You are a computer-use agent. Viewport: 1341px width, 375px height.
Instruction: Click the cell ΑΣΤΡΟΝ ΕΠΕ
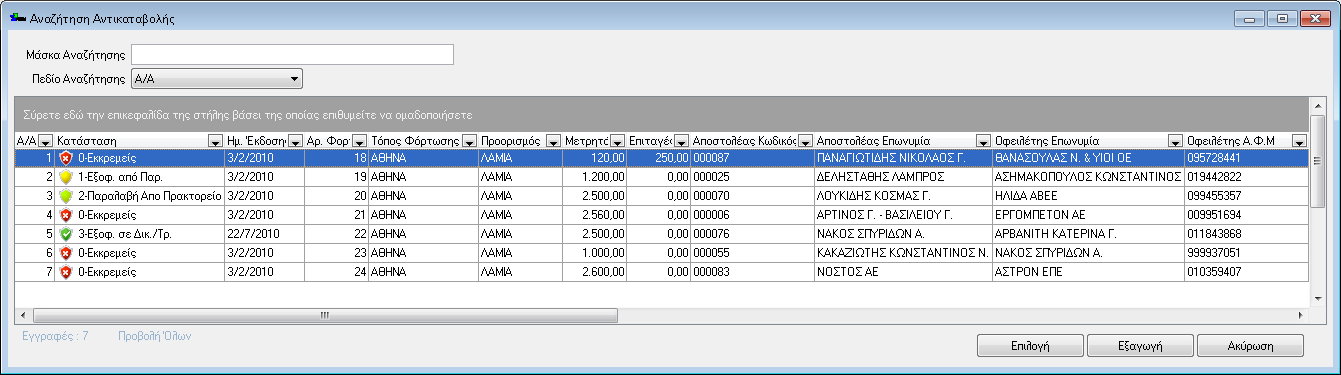pos(1088,272)
